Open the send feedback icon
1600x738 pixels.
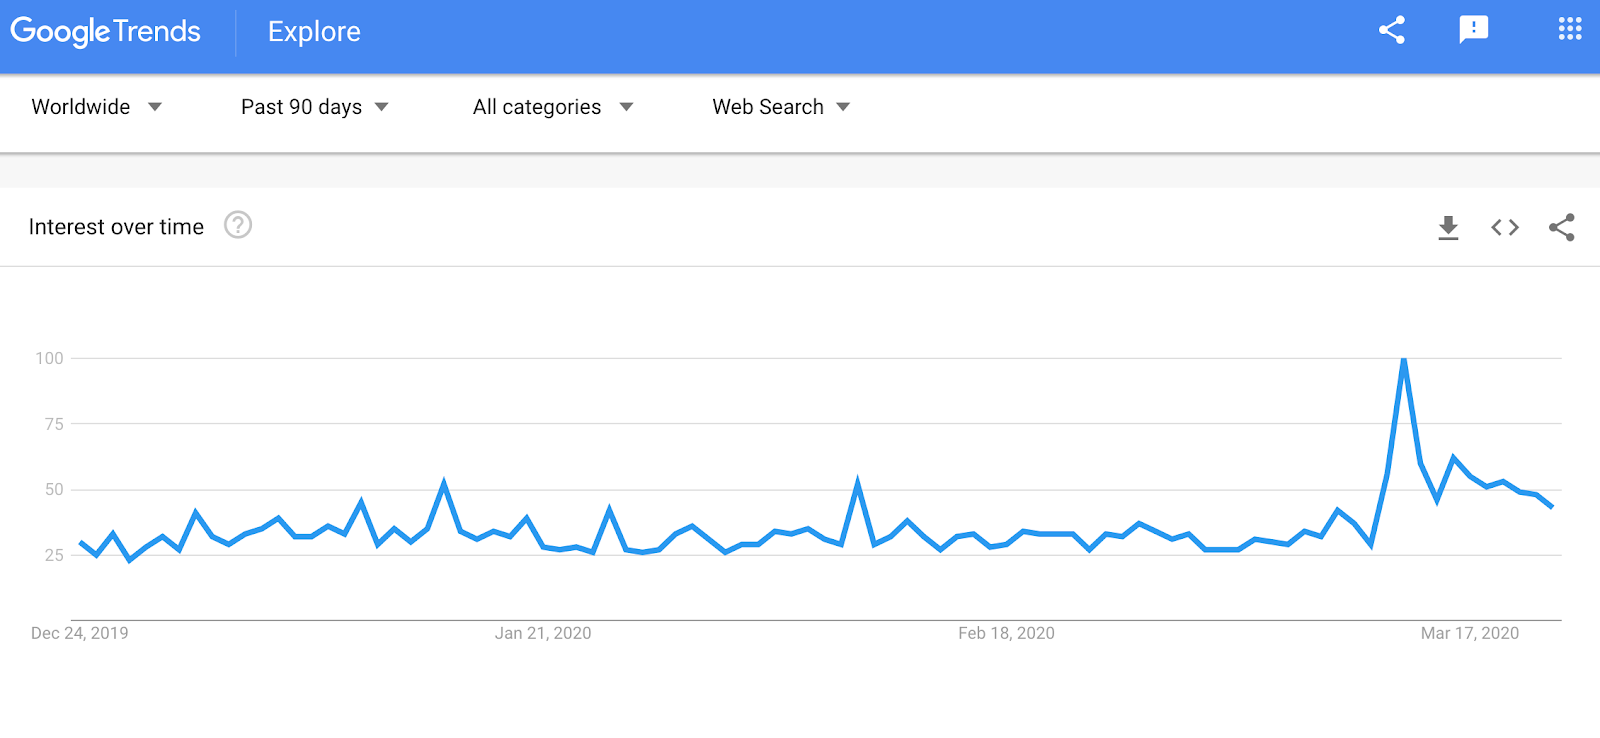tap(1473, 30)
